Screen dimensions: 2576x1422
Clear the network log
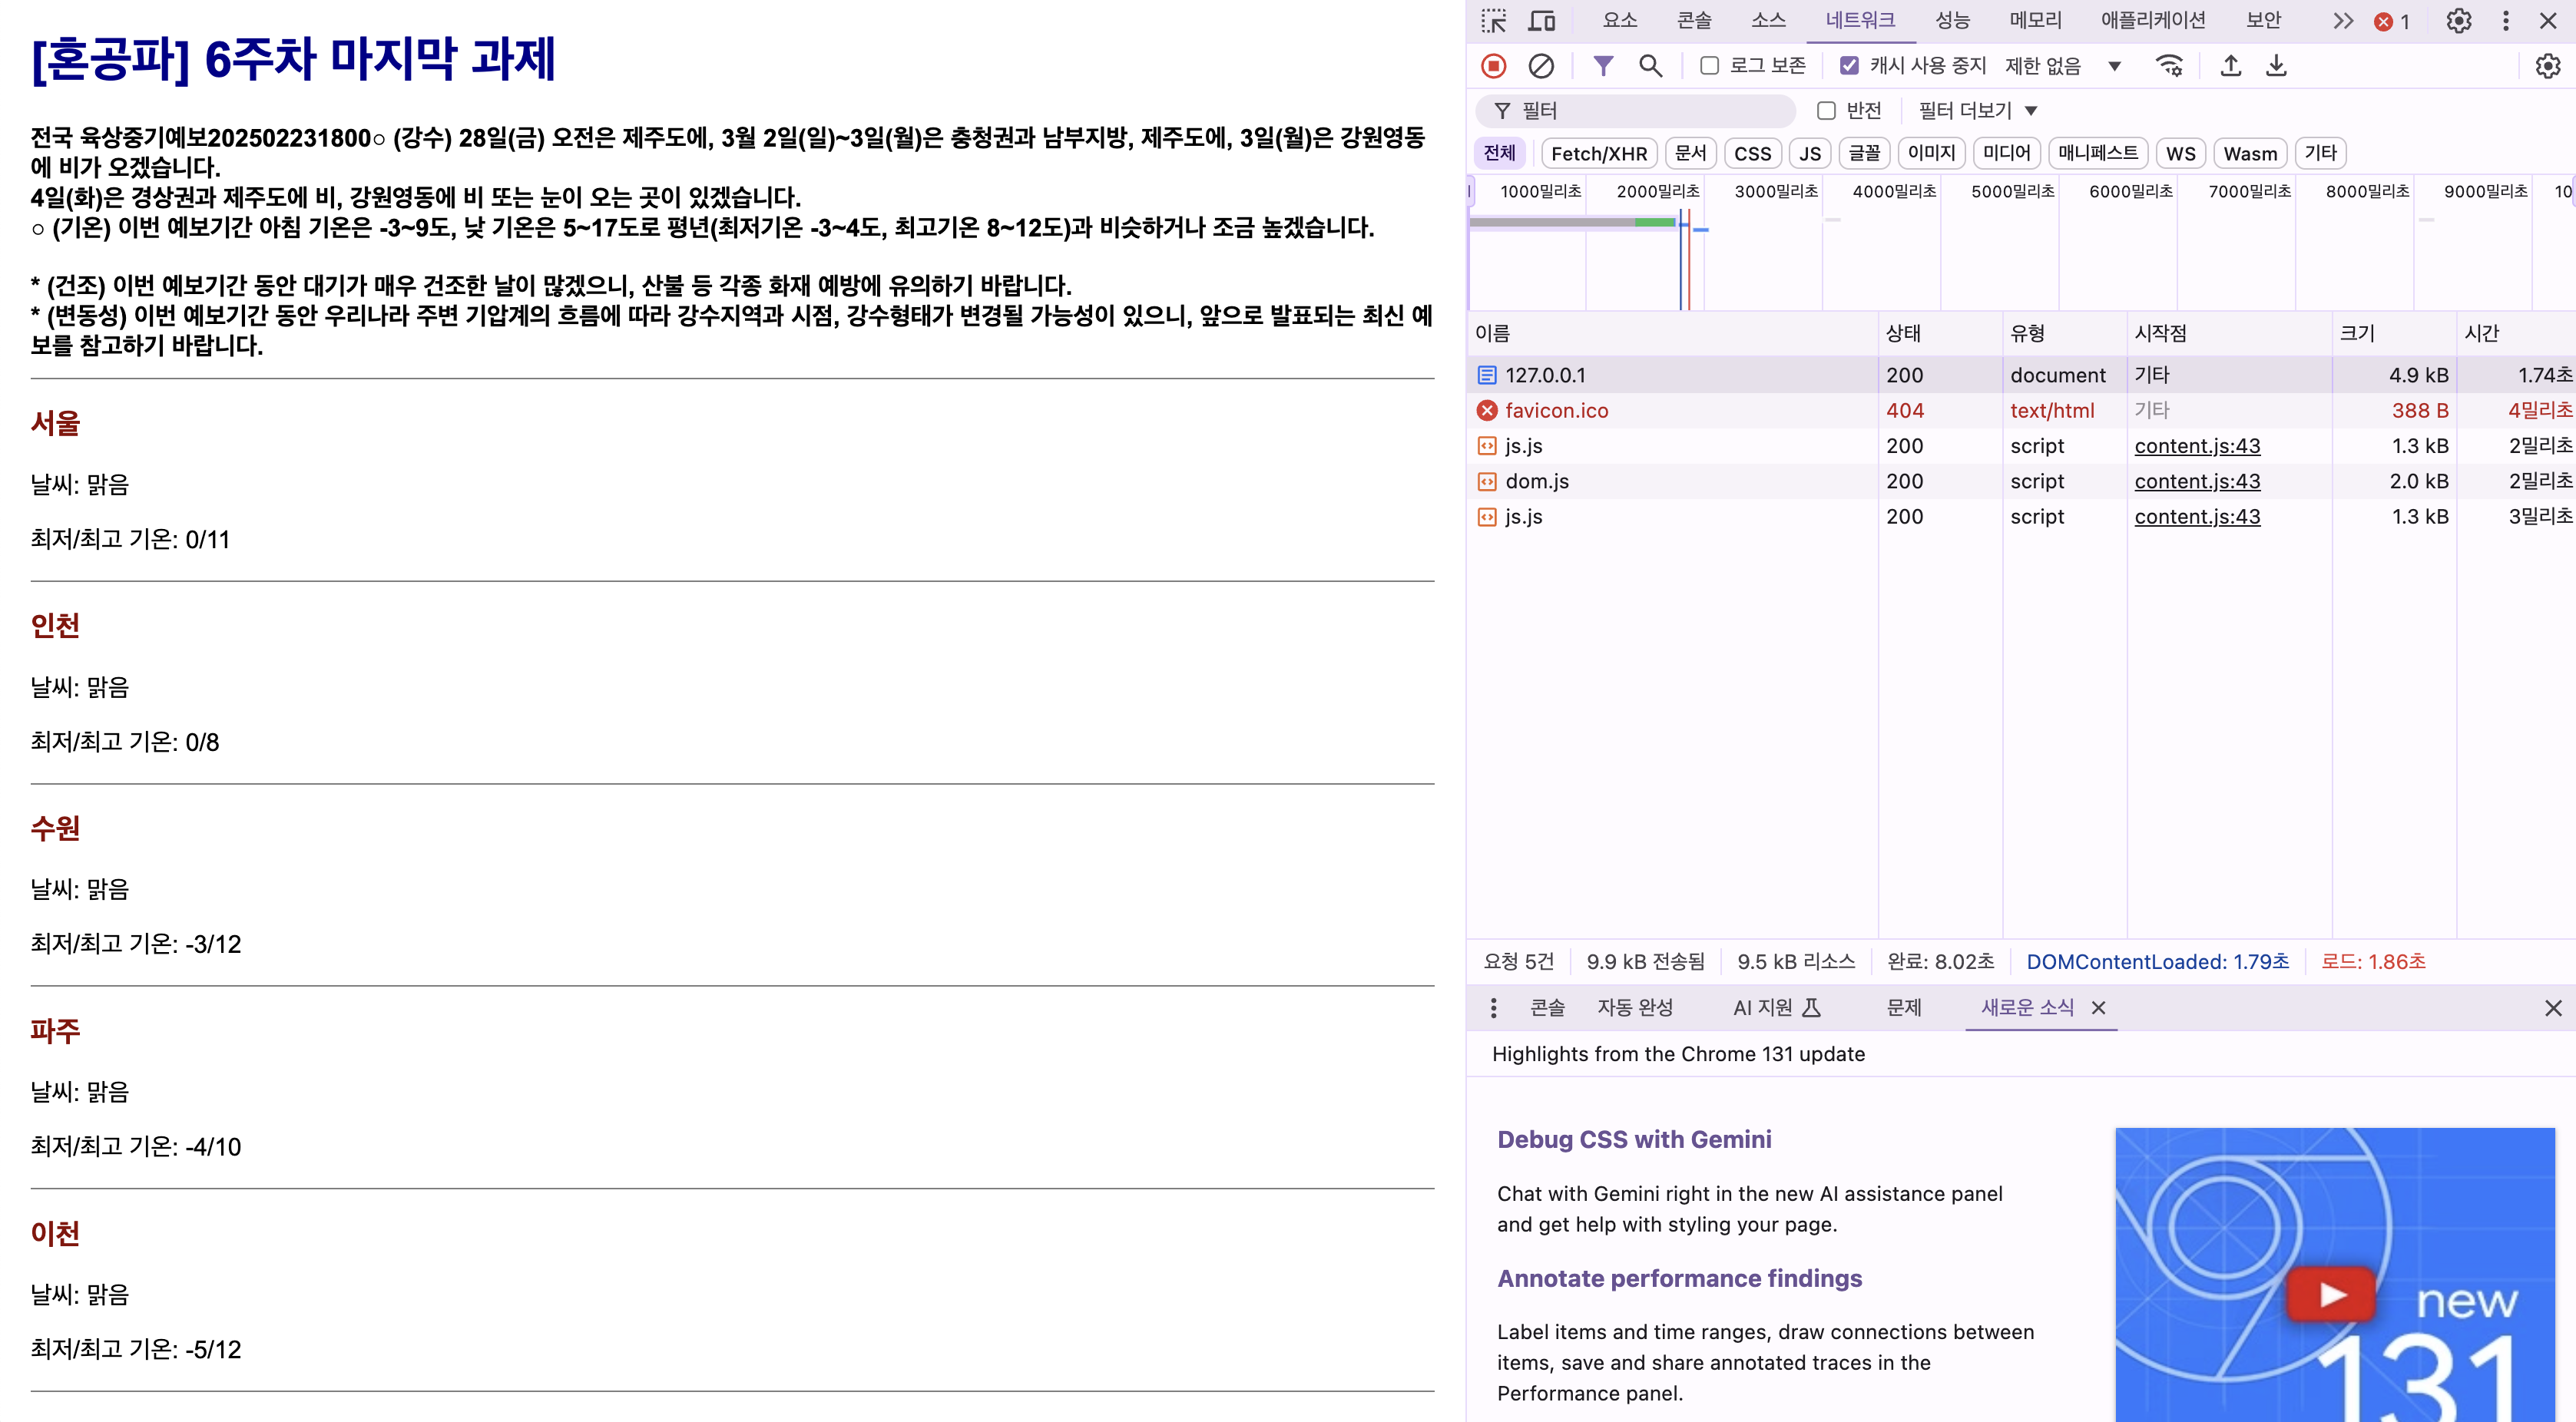pyautogui.click(x=1541, y=66)
